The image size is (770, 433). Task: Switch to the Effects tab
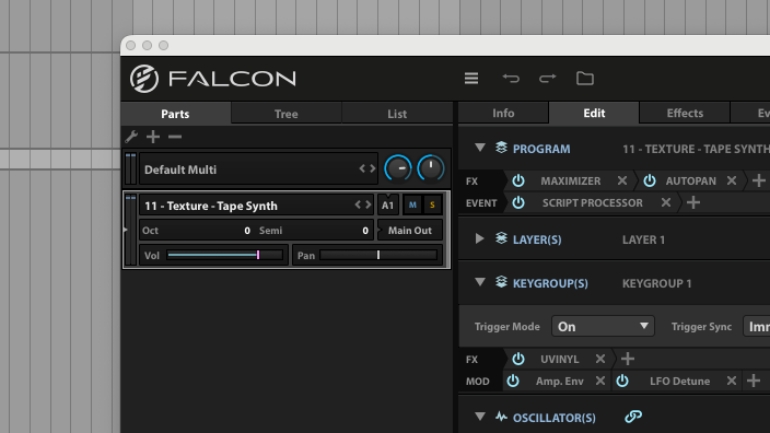(x=685, y=113)
